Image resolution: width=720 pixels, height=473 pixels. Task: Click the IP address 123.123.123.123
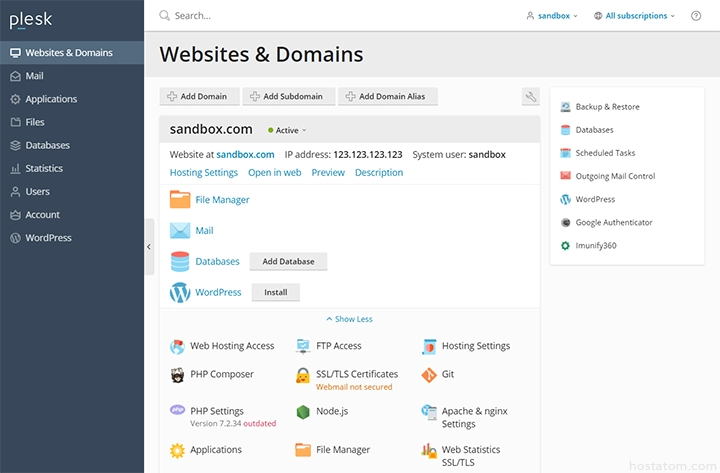point(368,155)
